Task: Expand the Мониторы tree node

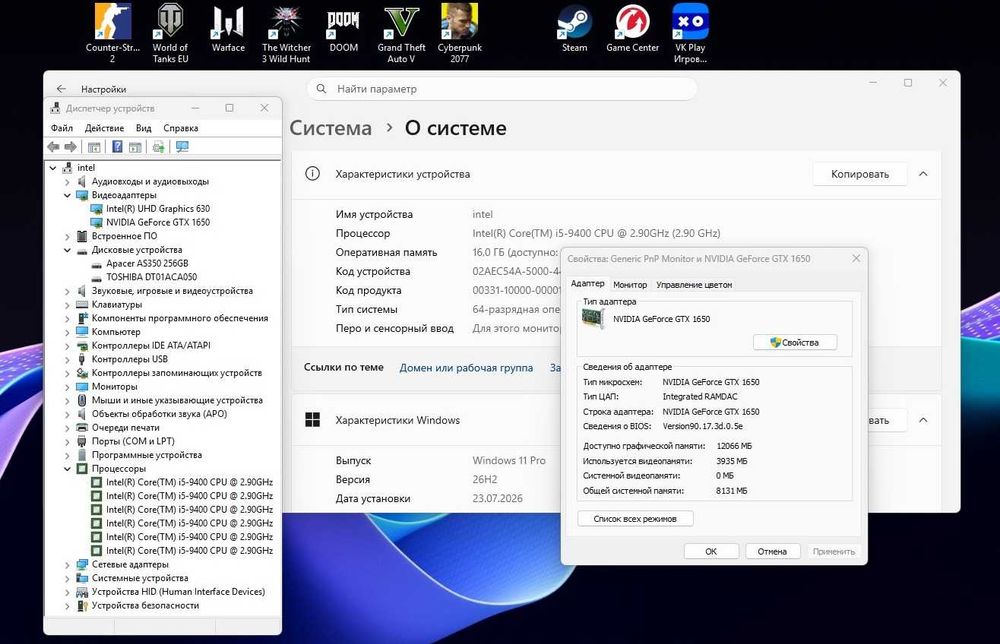Action: [x=67, y=386]
